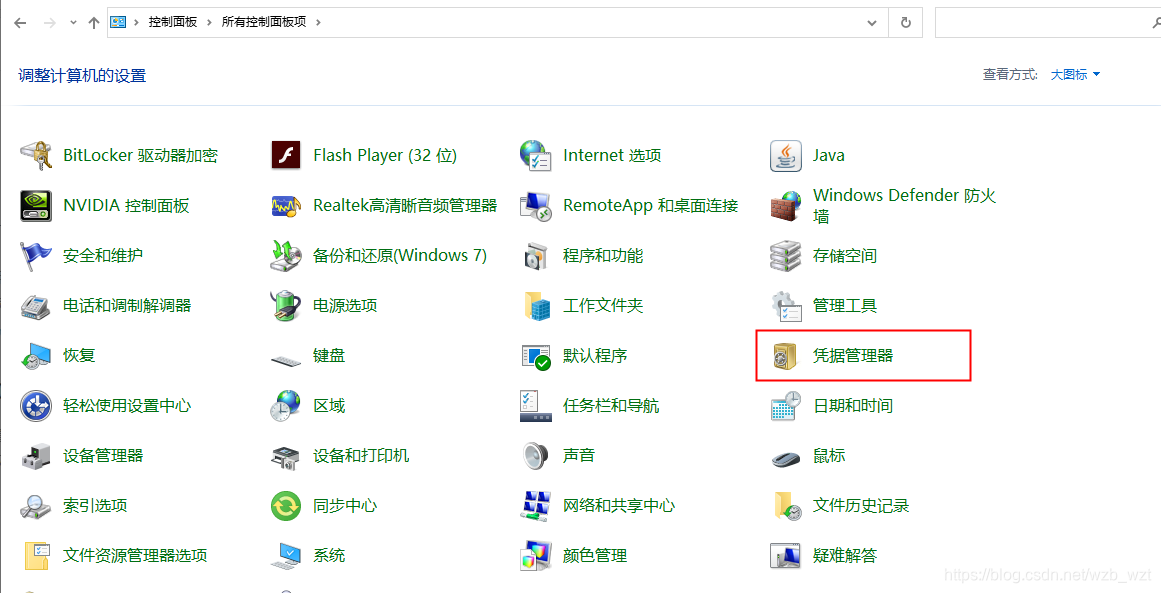This screenshot has height=593, width=1161.
Task: Click the 程序和功能 icon
Action: pyautogui.click(x=535, y=256)
